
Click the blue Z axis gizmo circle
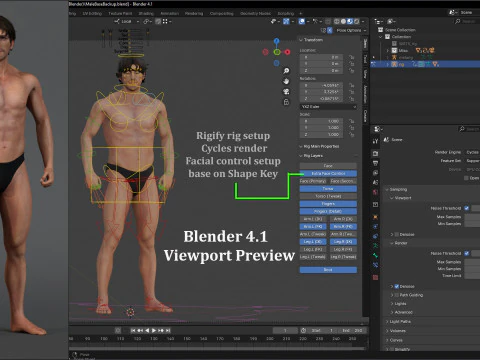(276, 41)
